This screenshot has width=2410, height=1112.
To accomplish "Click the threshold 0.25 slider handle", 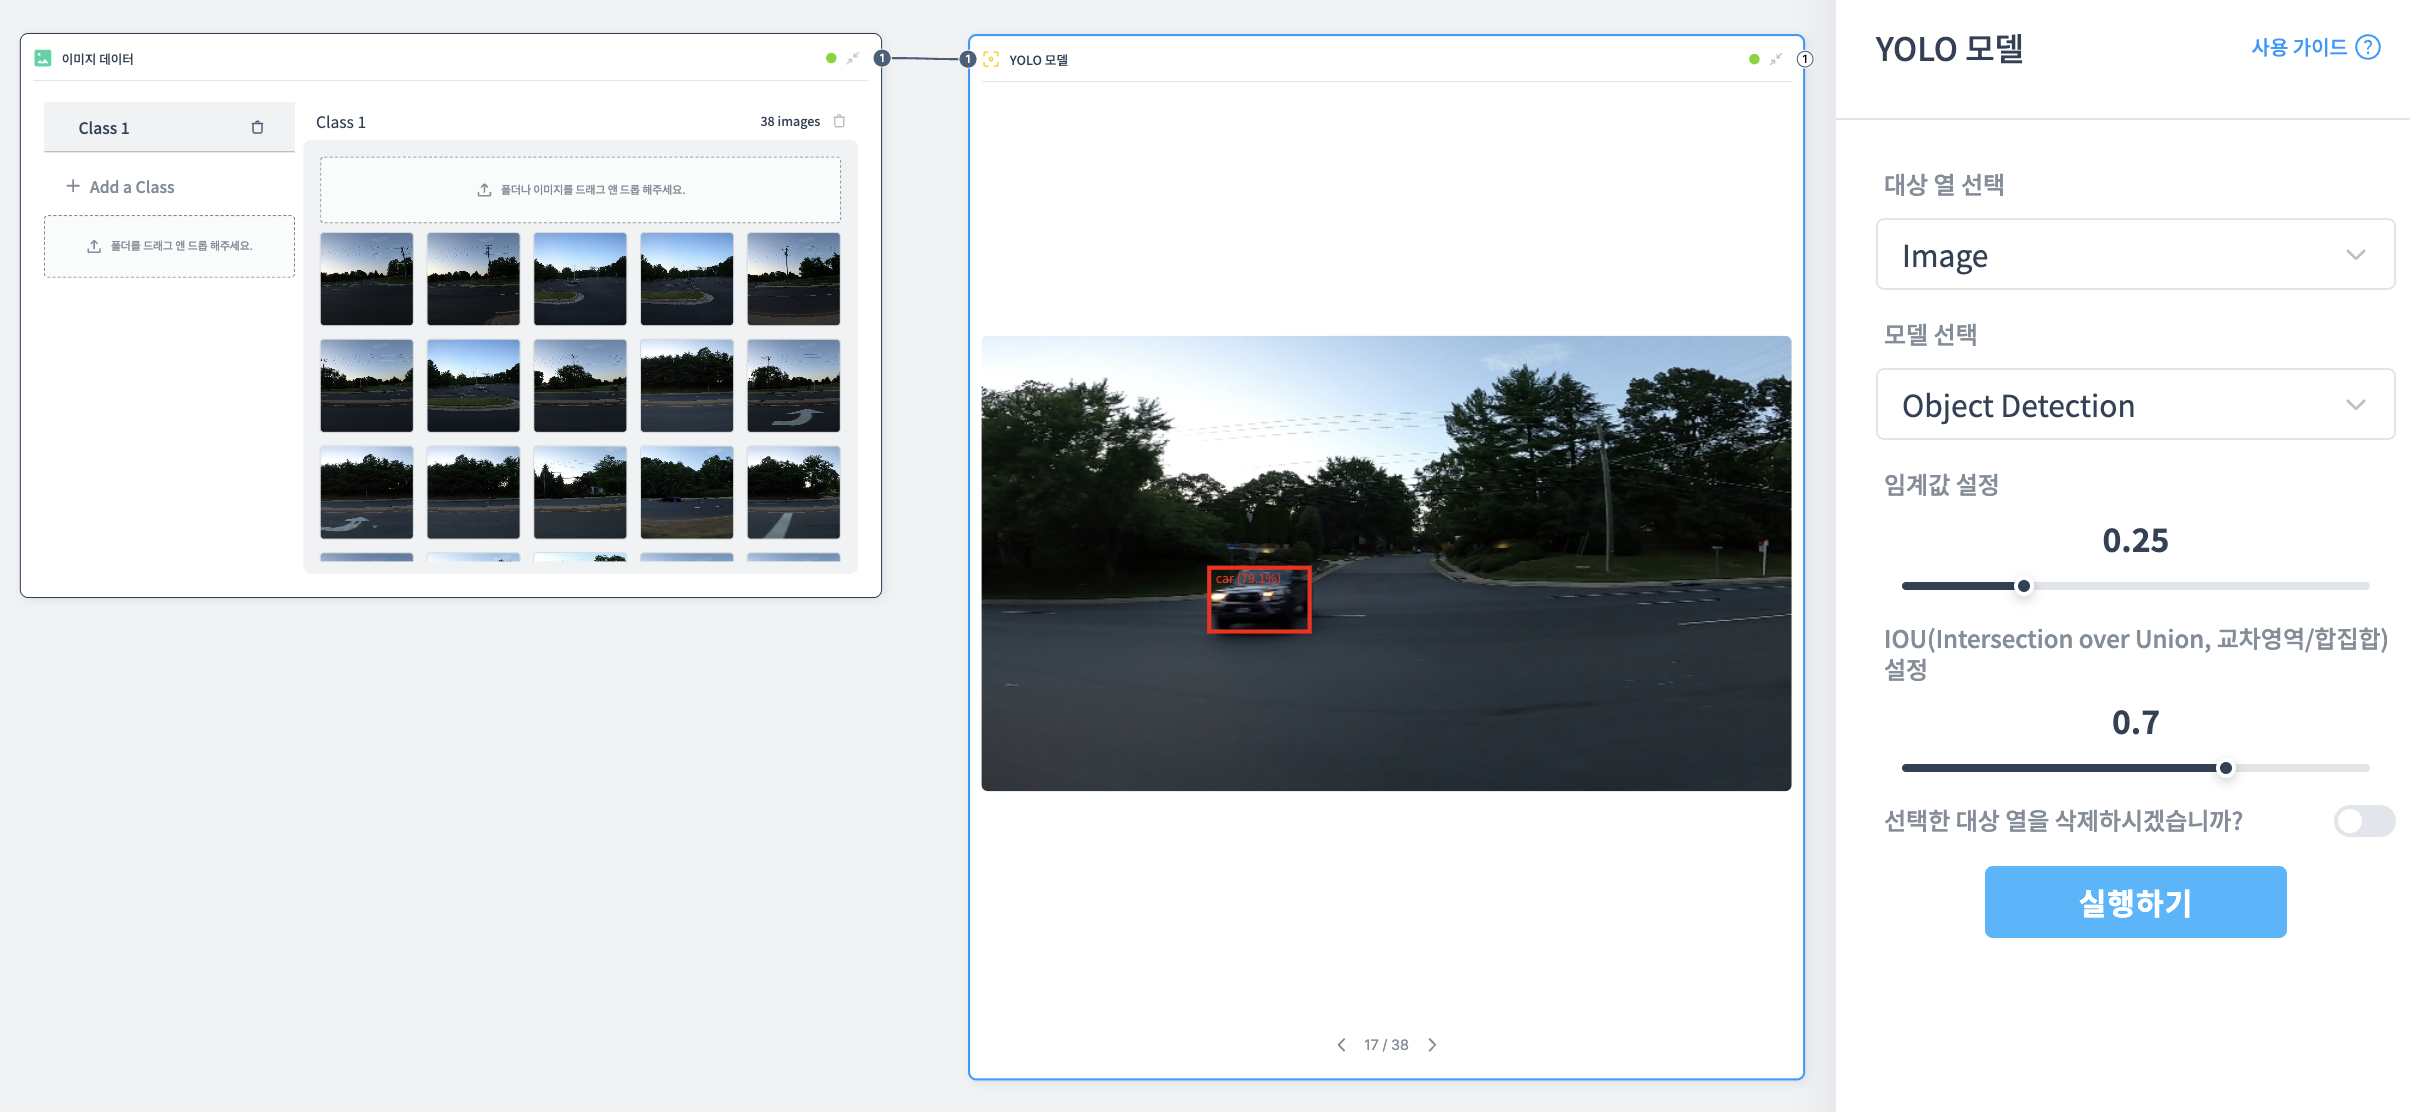I will (2023, 586).
